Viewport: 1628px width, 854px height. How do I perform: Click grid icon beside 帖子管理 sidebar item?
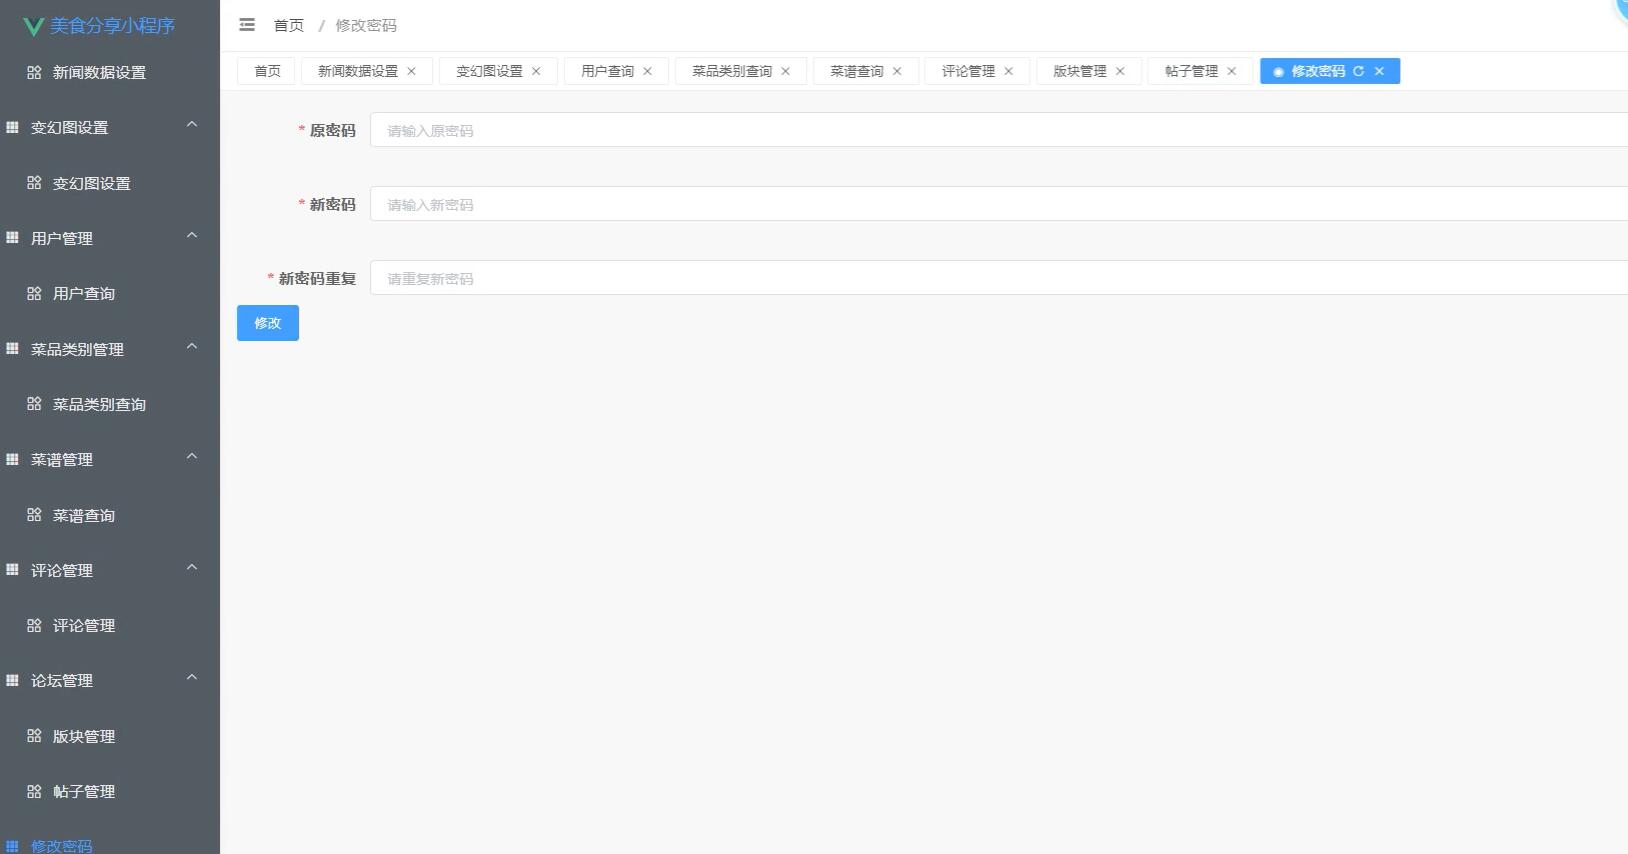(x=34, y=791)
